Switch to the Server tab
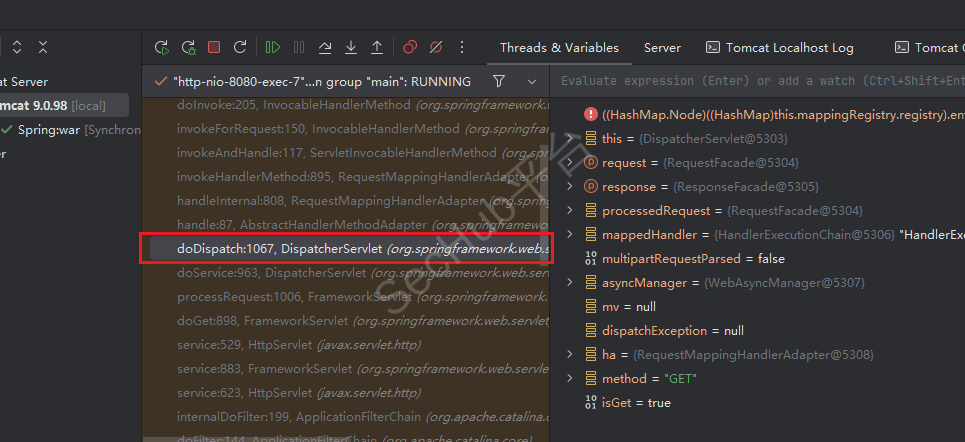The width and height of the screenshot is (965, 442). pyautogui.click(x=662, y=47)
